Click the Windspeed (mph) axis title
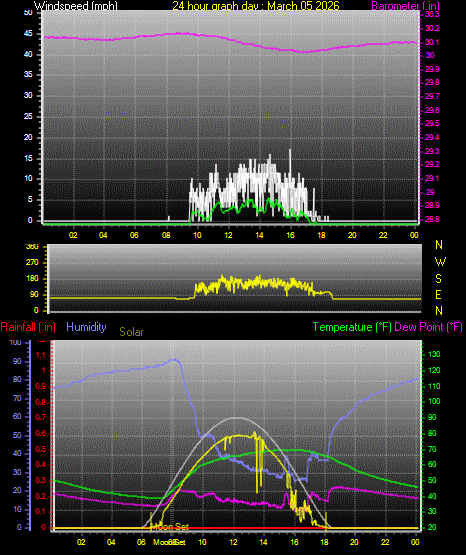 [76, 5]
